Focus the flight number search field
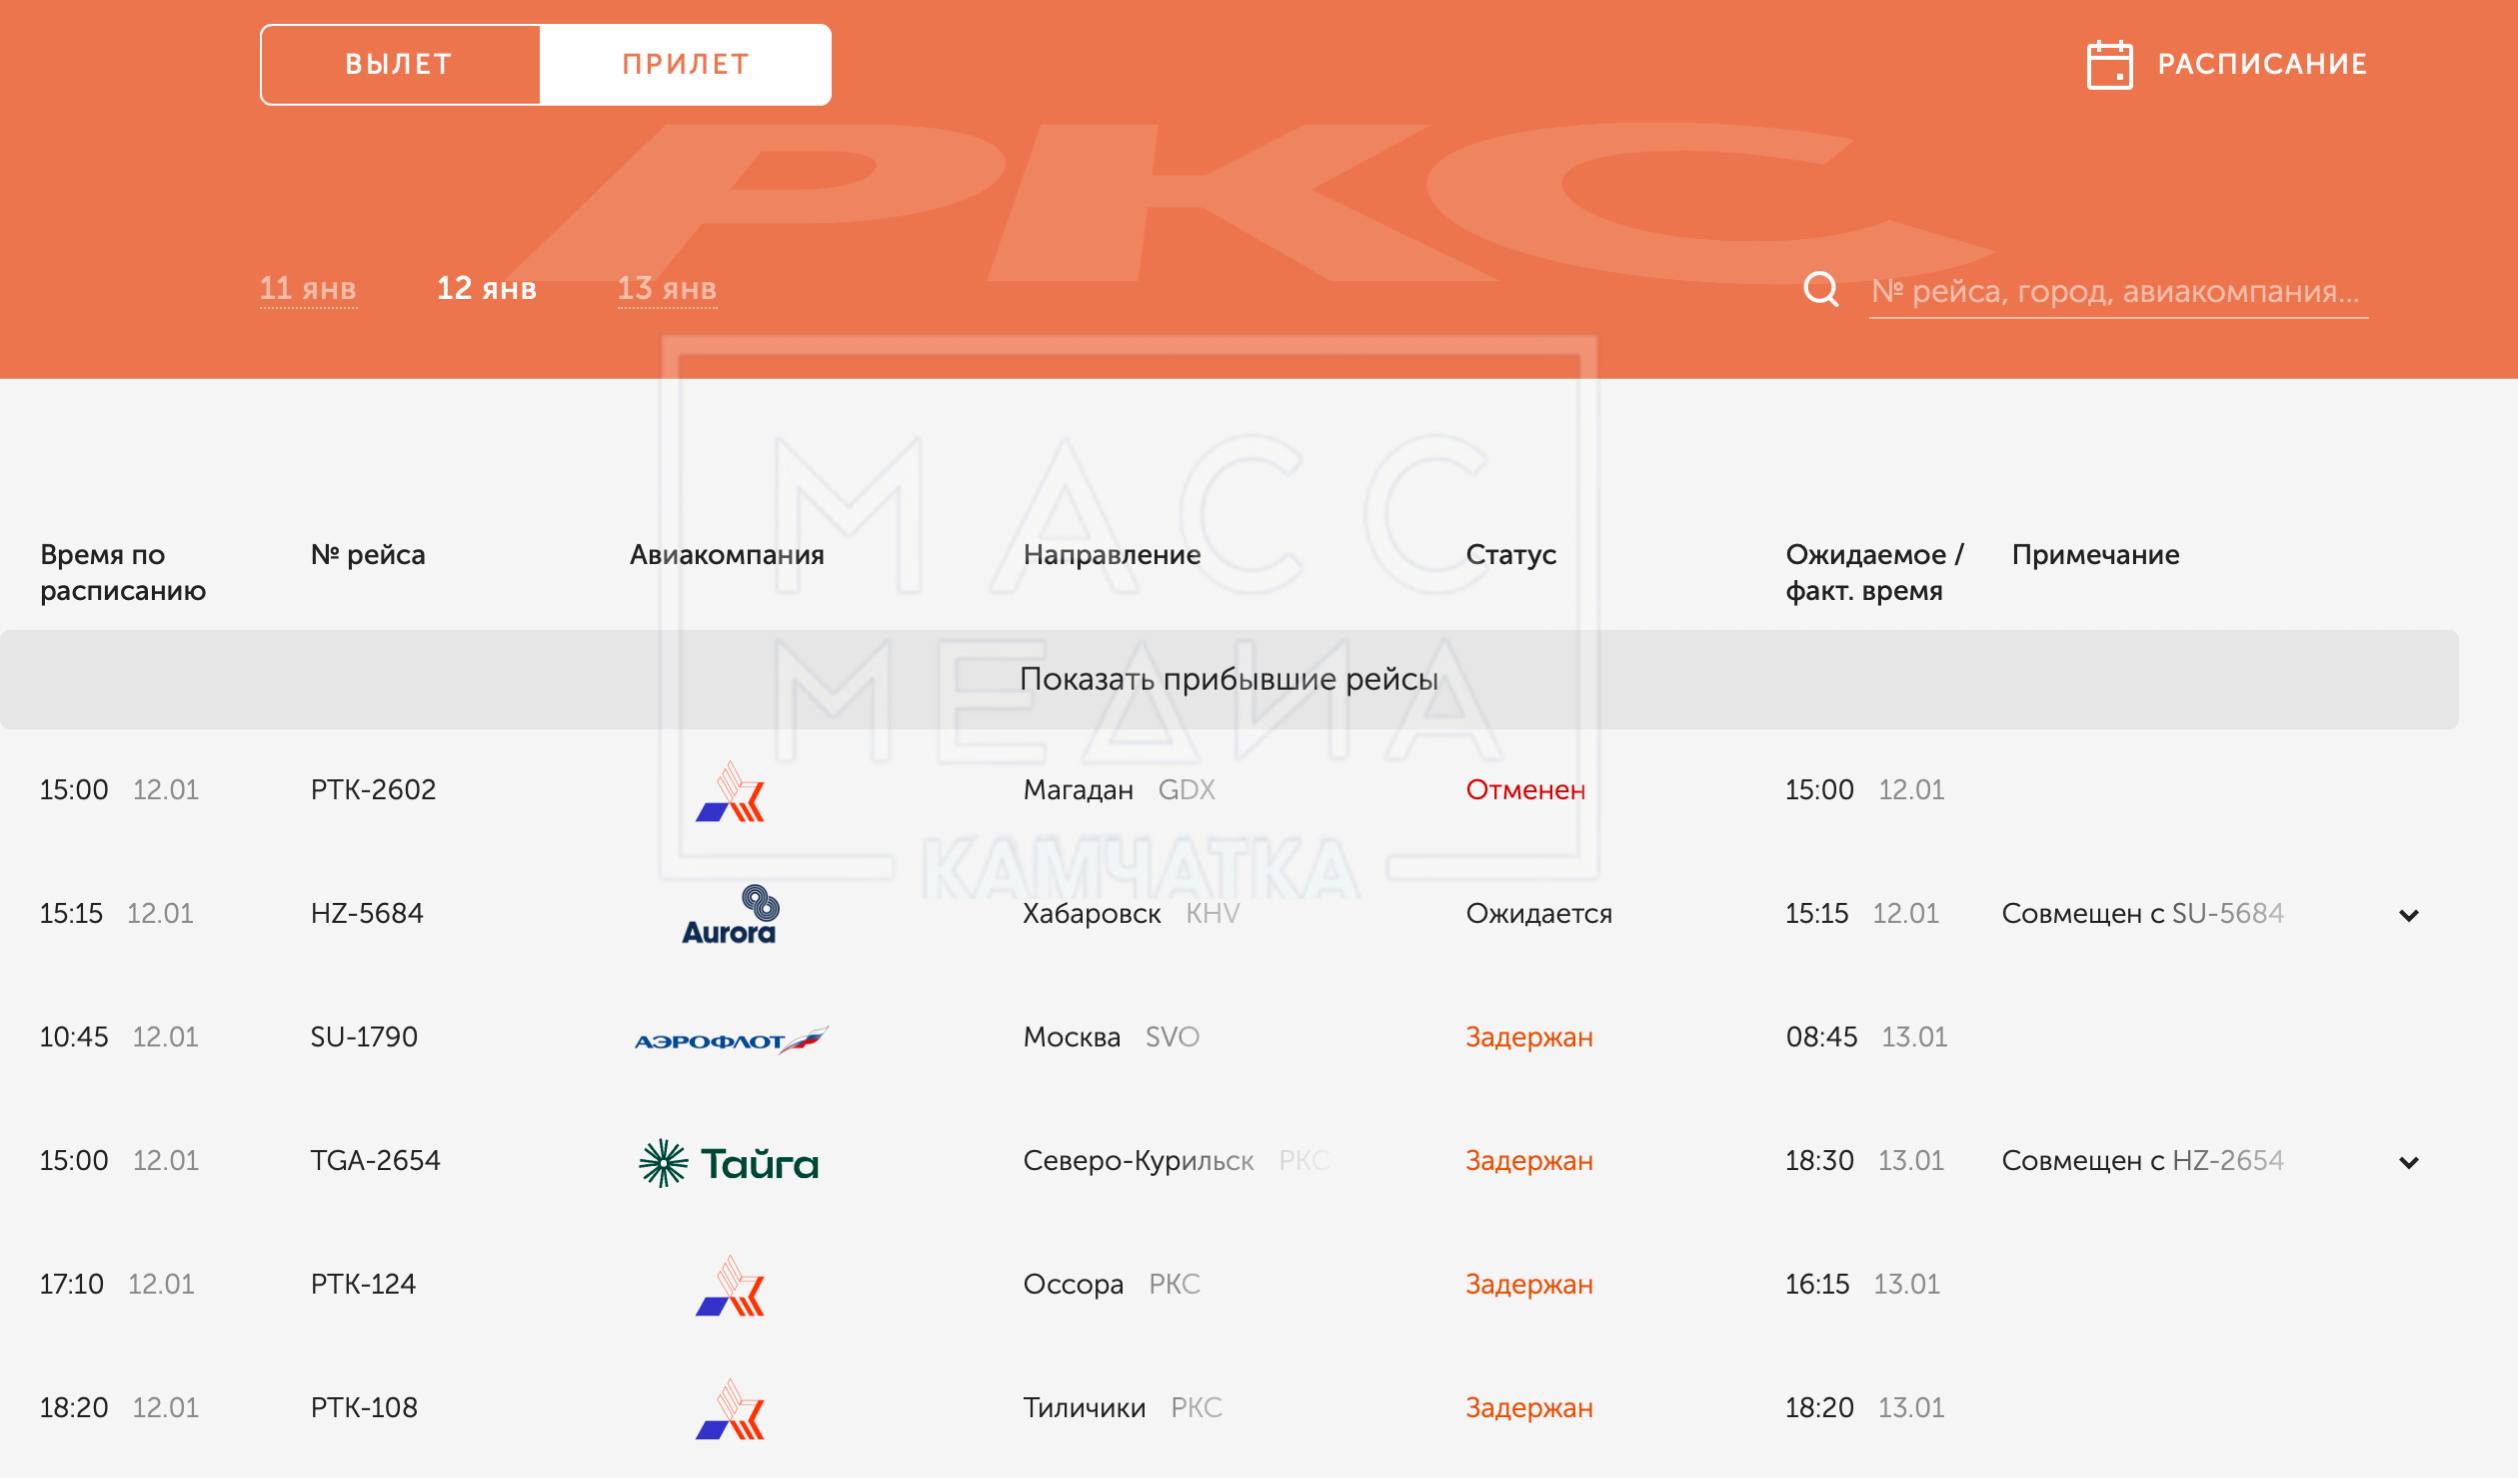The image size is (2518, 1478). [x=2115, y=291]
